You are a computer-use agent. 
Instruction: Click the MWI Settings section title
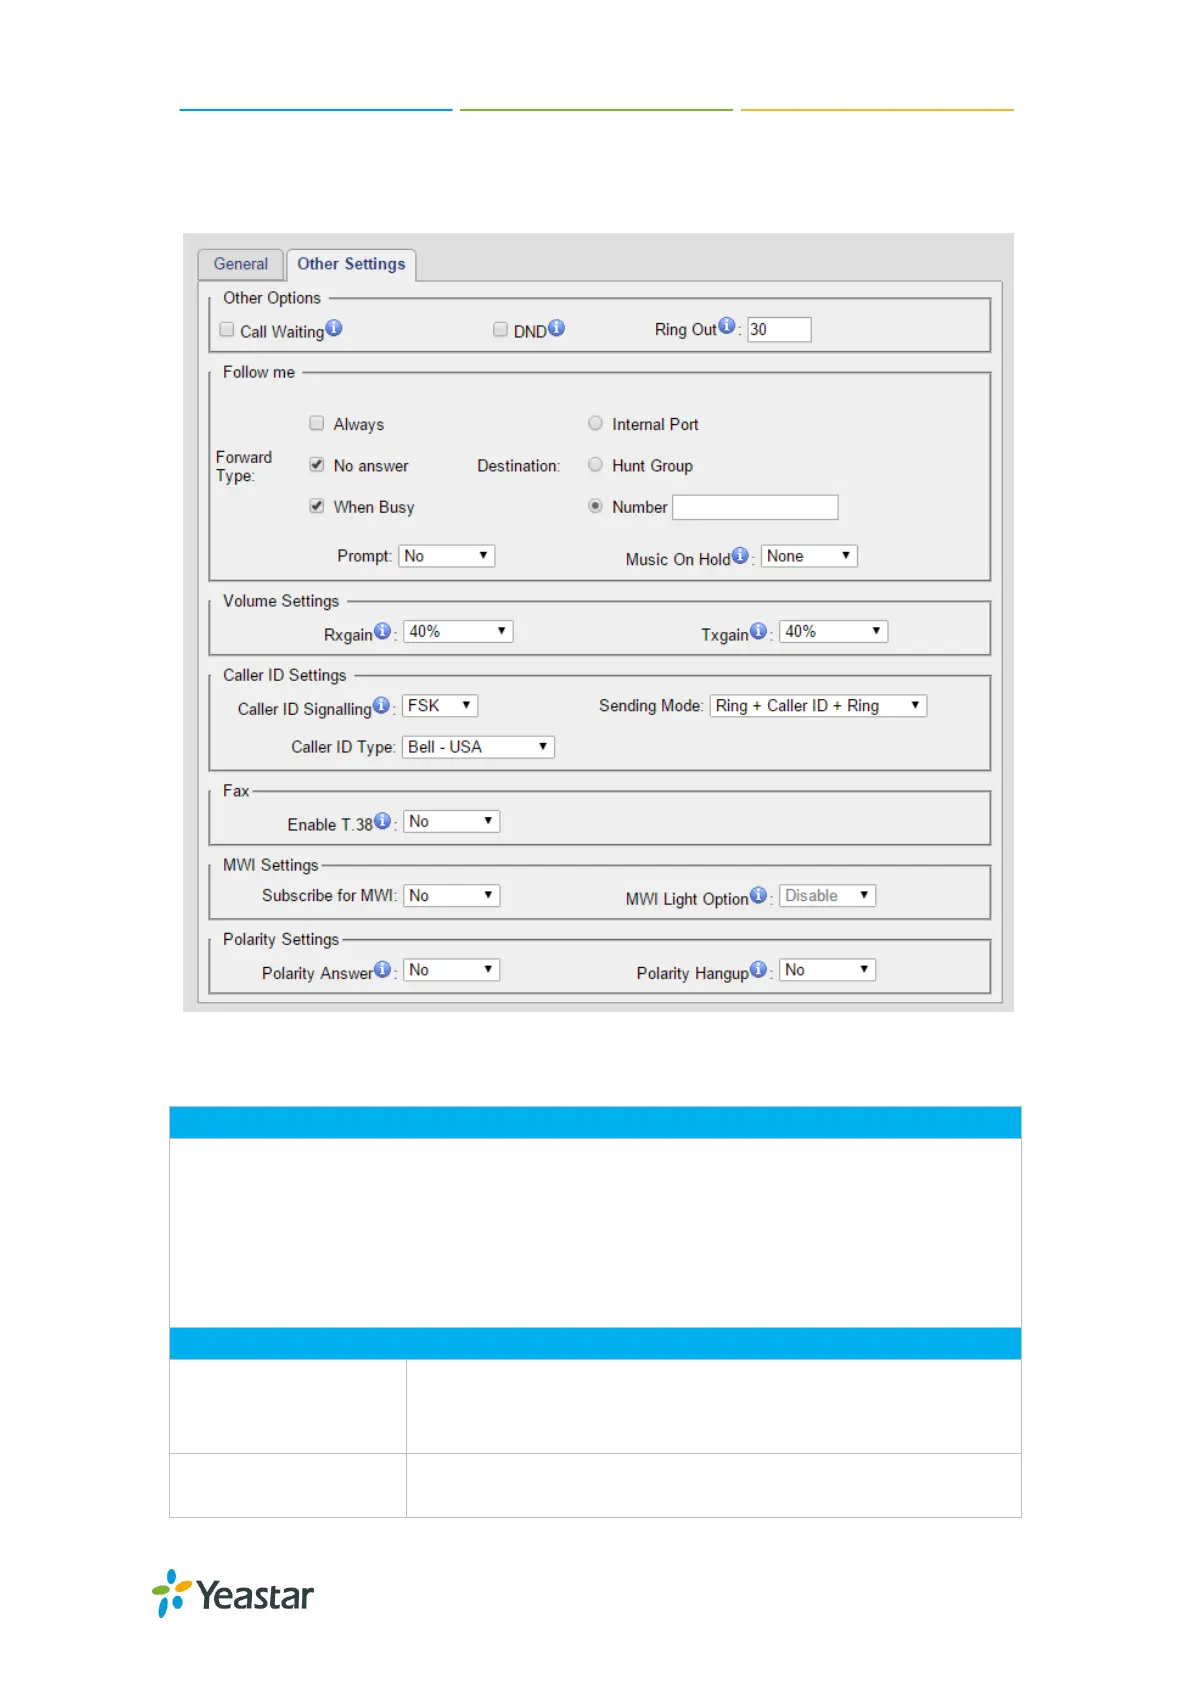tap(271, 865)
